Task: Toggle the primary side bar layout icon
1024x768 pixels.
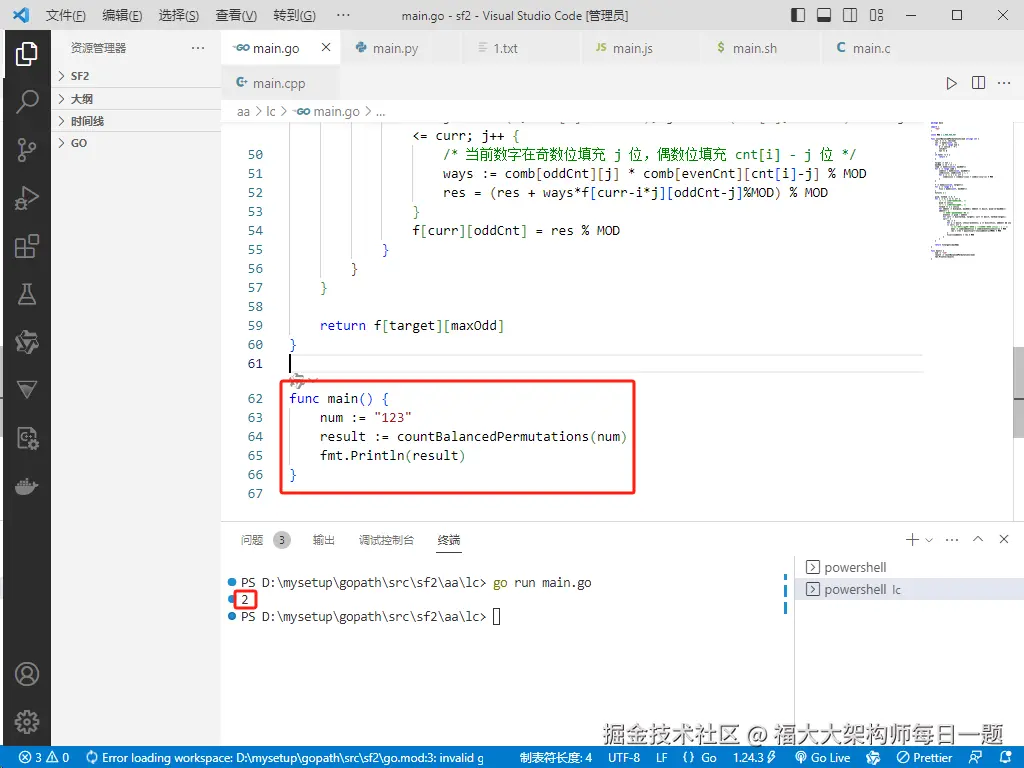Action: point(797,15)
